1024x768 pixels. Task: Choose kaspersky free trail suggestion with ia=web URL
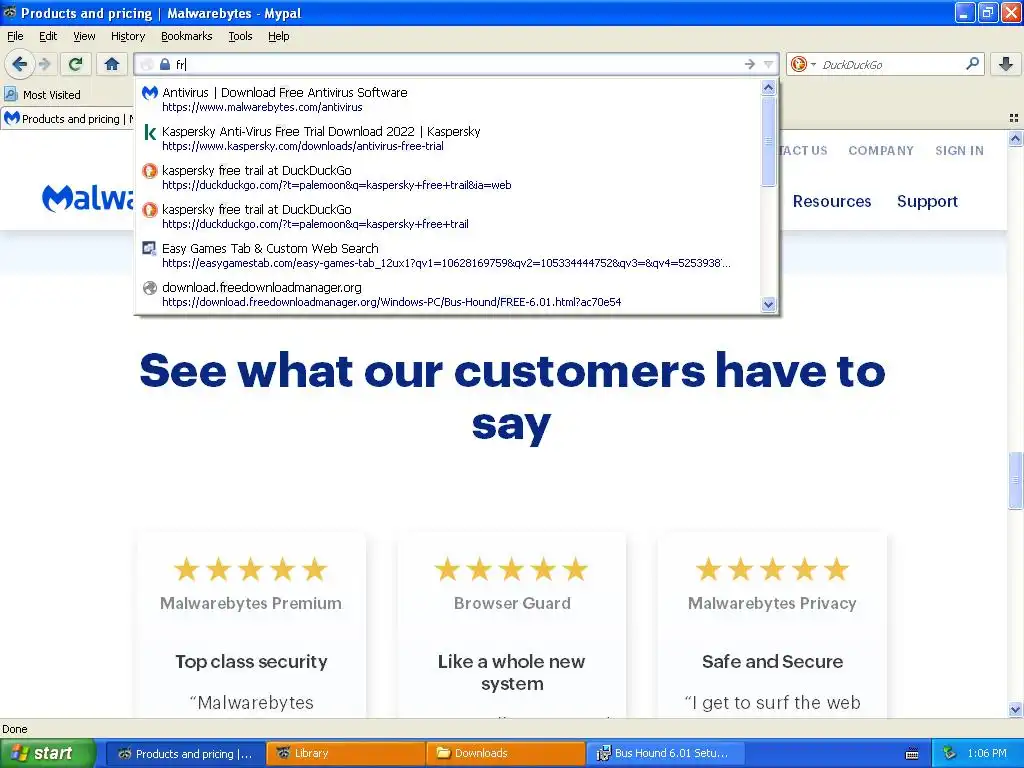point(449,177)
